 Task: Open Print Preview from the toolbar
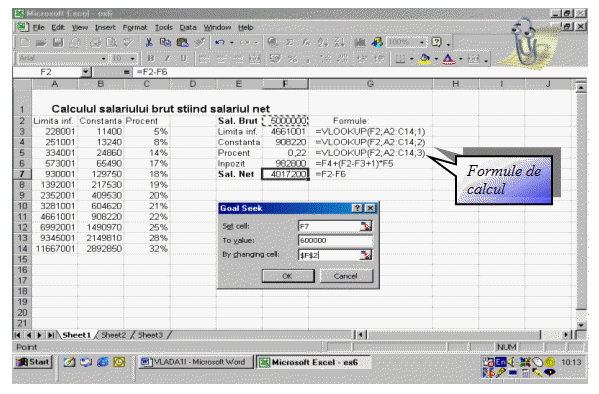tap(112, 42)
